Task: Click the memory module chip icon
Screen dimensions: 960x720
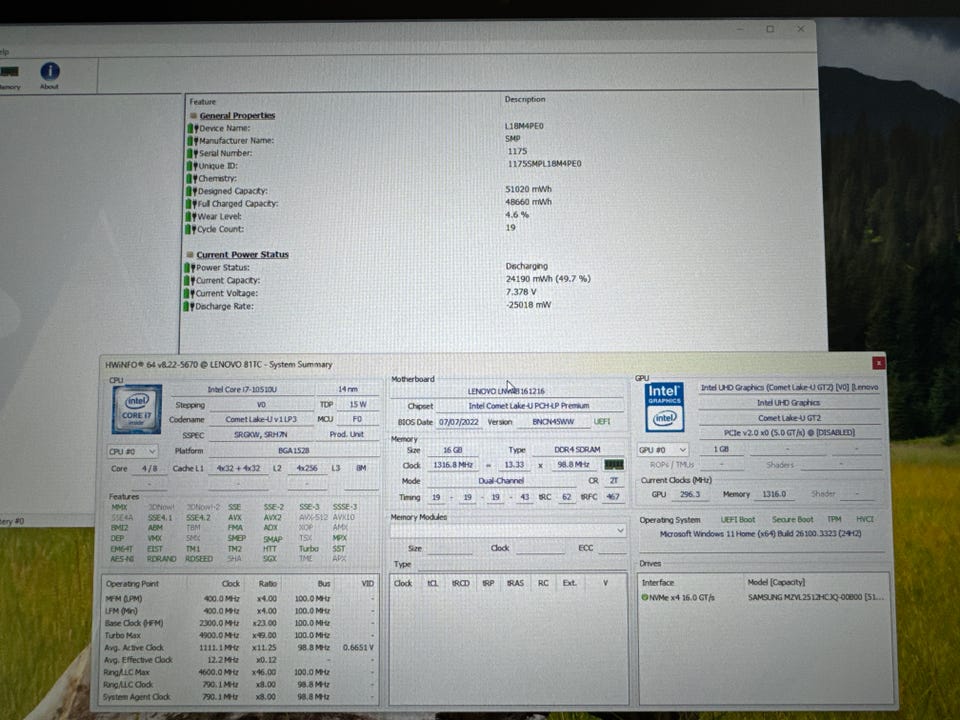Action: click(x=613, y=465)
